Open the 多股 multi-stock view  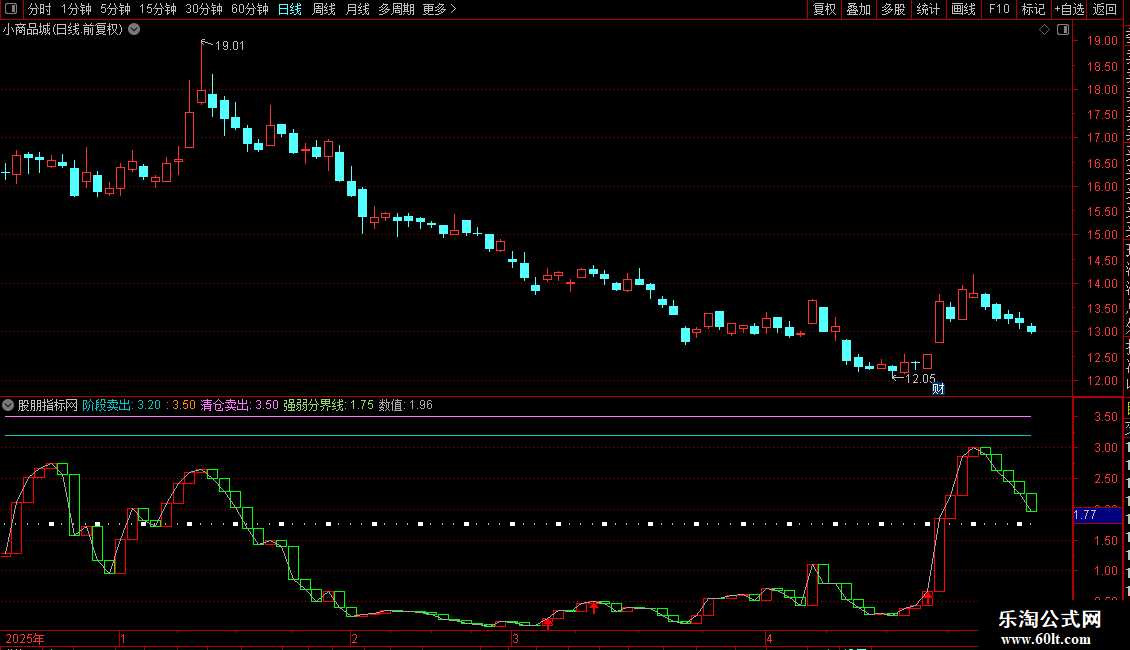coord(893,9)
